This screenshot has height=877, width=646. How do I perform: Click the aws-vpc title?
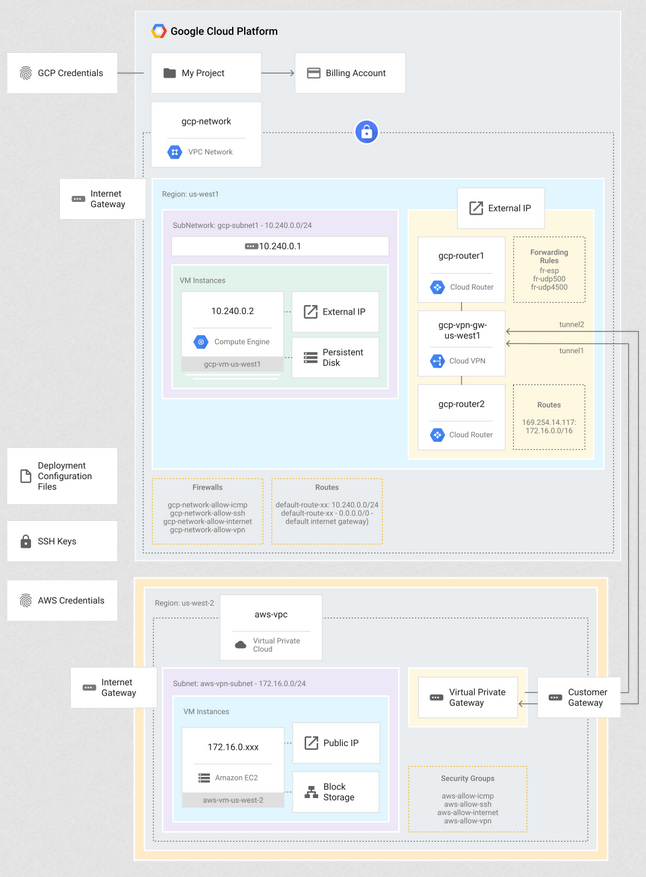coord(271,614)
